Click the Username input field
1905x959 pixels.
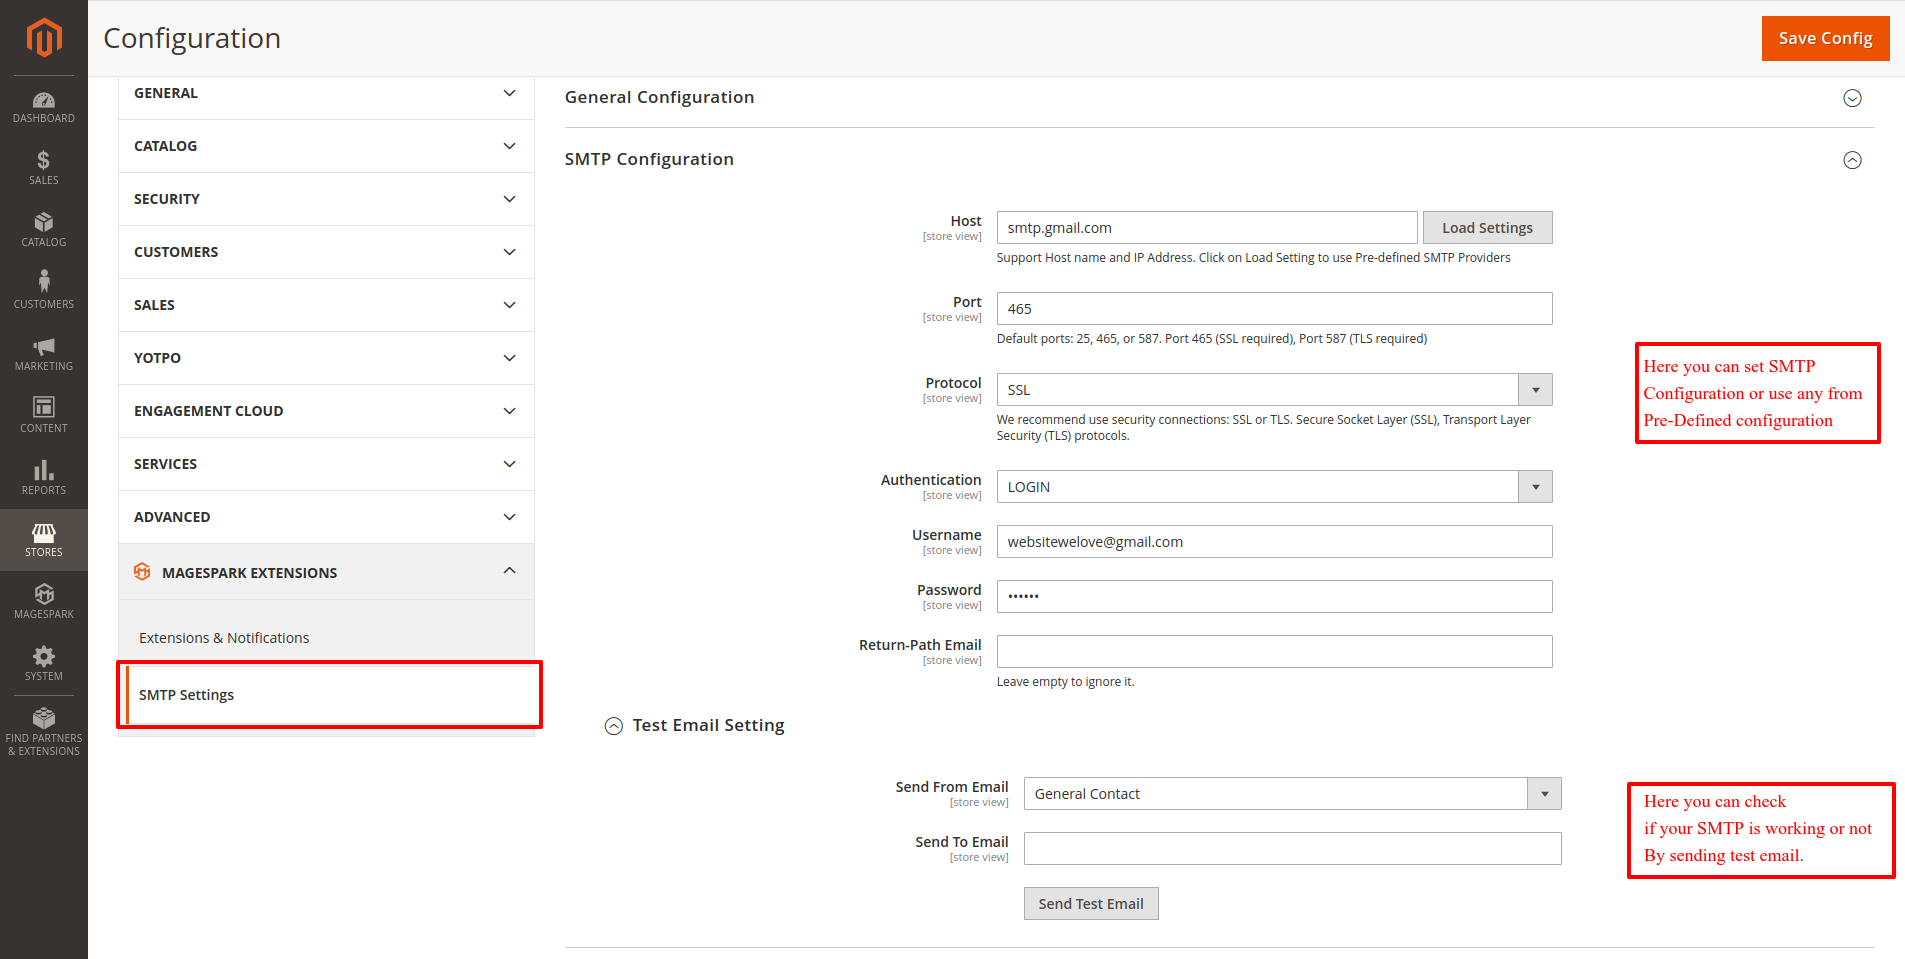(1274, 542)
